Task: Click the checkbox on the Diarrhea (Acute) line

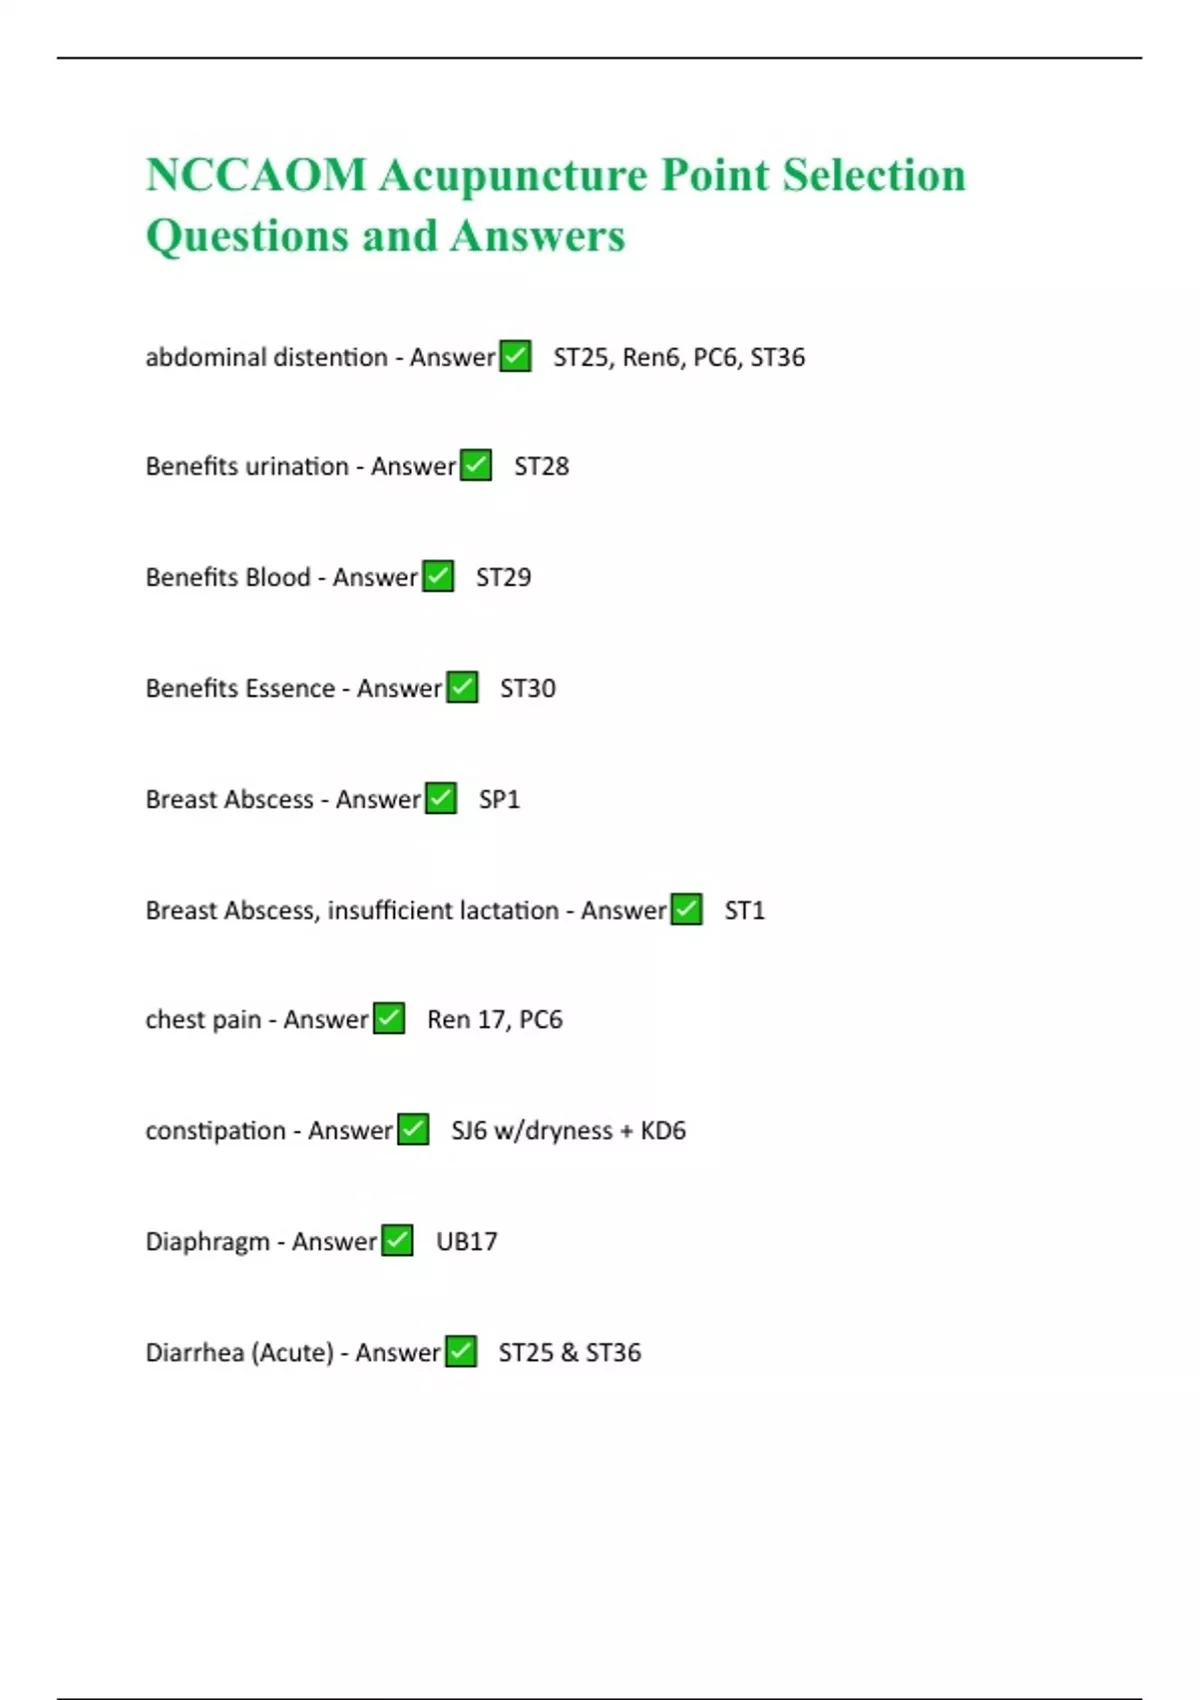Action: point(461,1352)
